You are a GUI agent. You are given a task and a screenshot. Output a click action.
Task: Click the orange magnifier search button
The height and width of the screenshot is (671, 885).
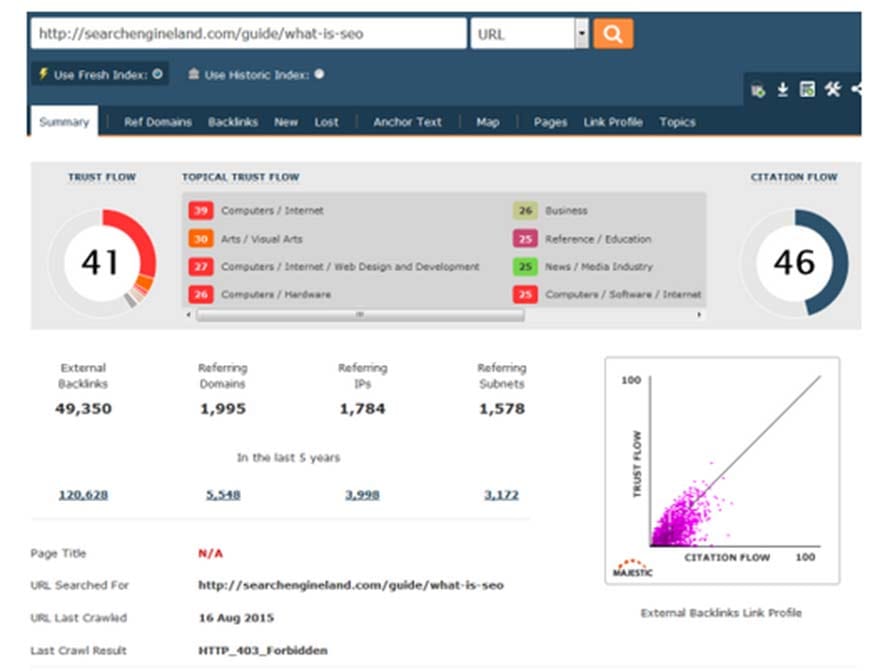[613, 34]
